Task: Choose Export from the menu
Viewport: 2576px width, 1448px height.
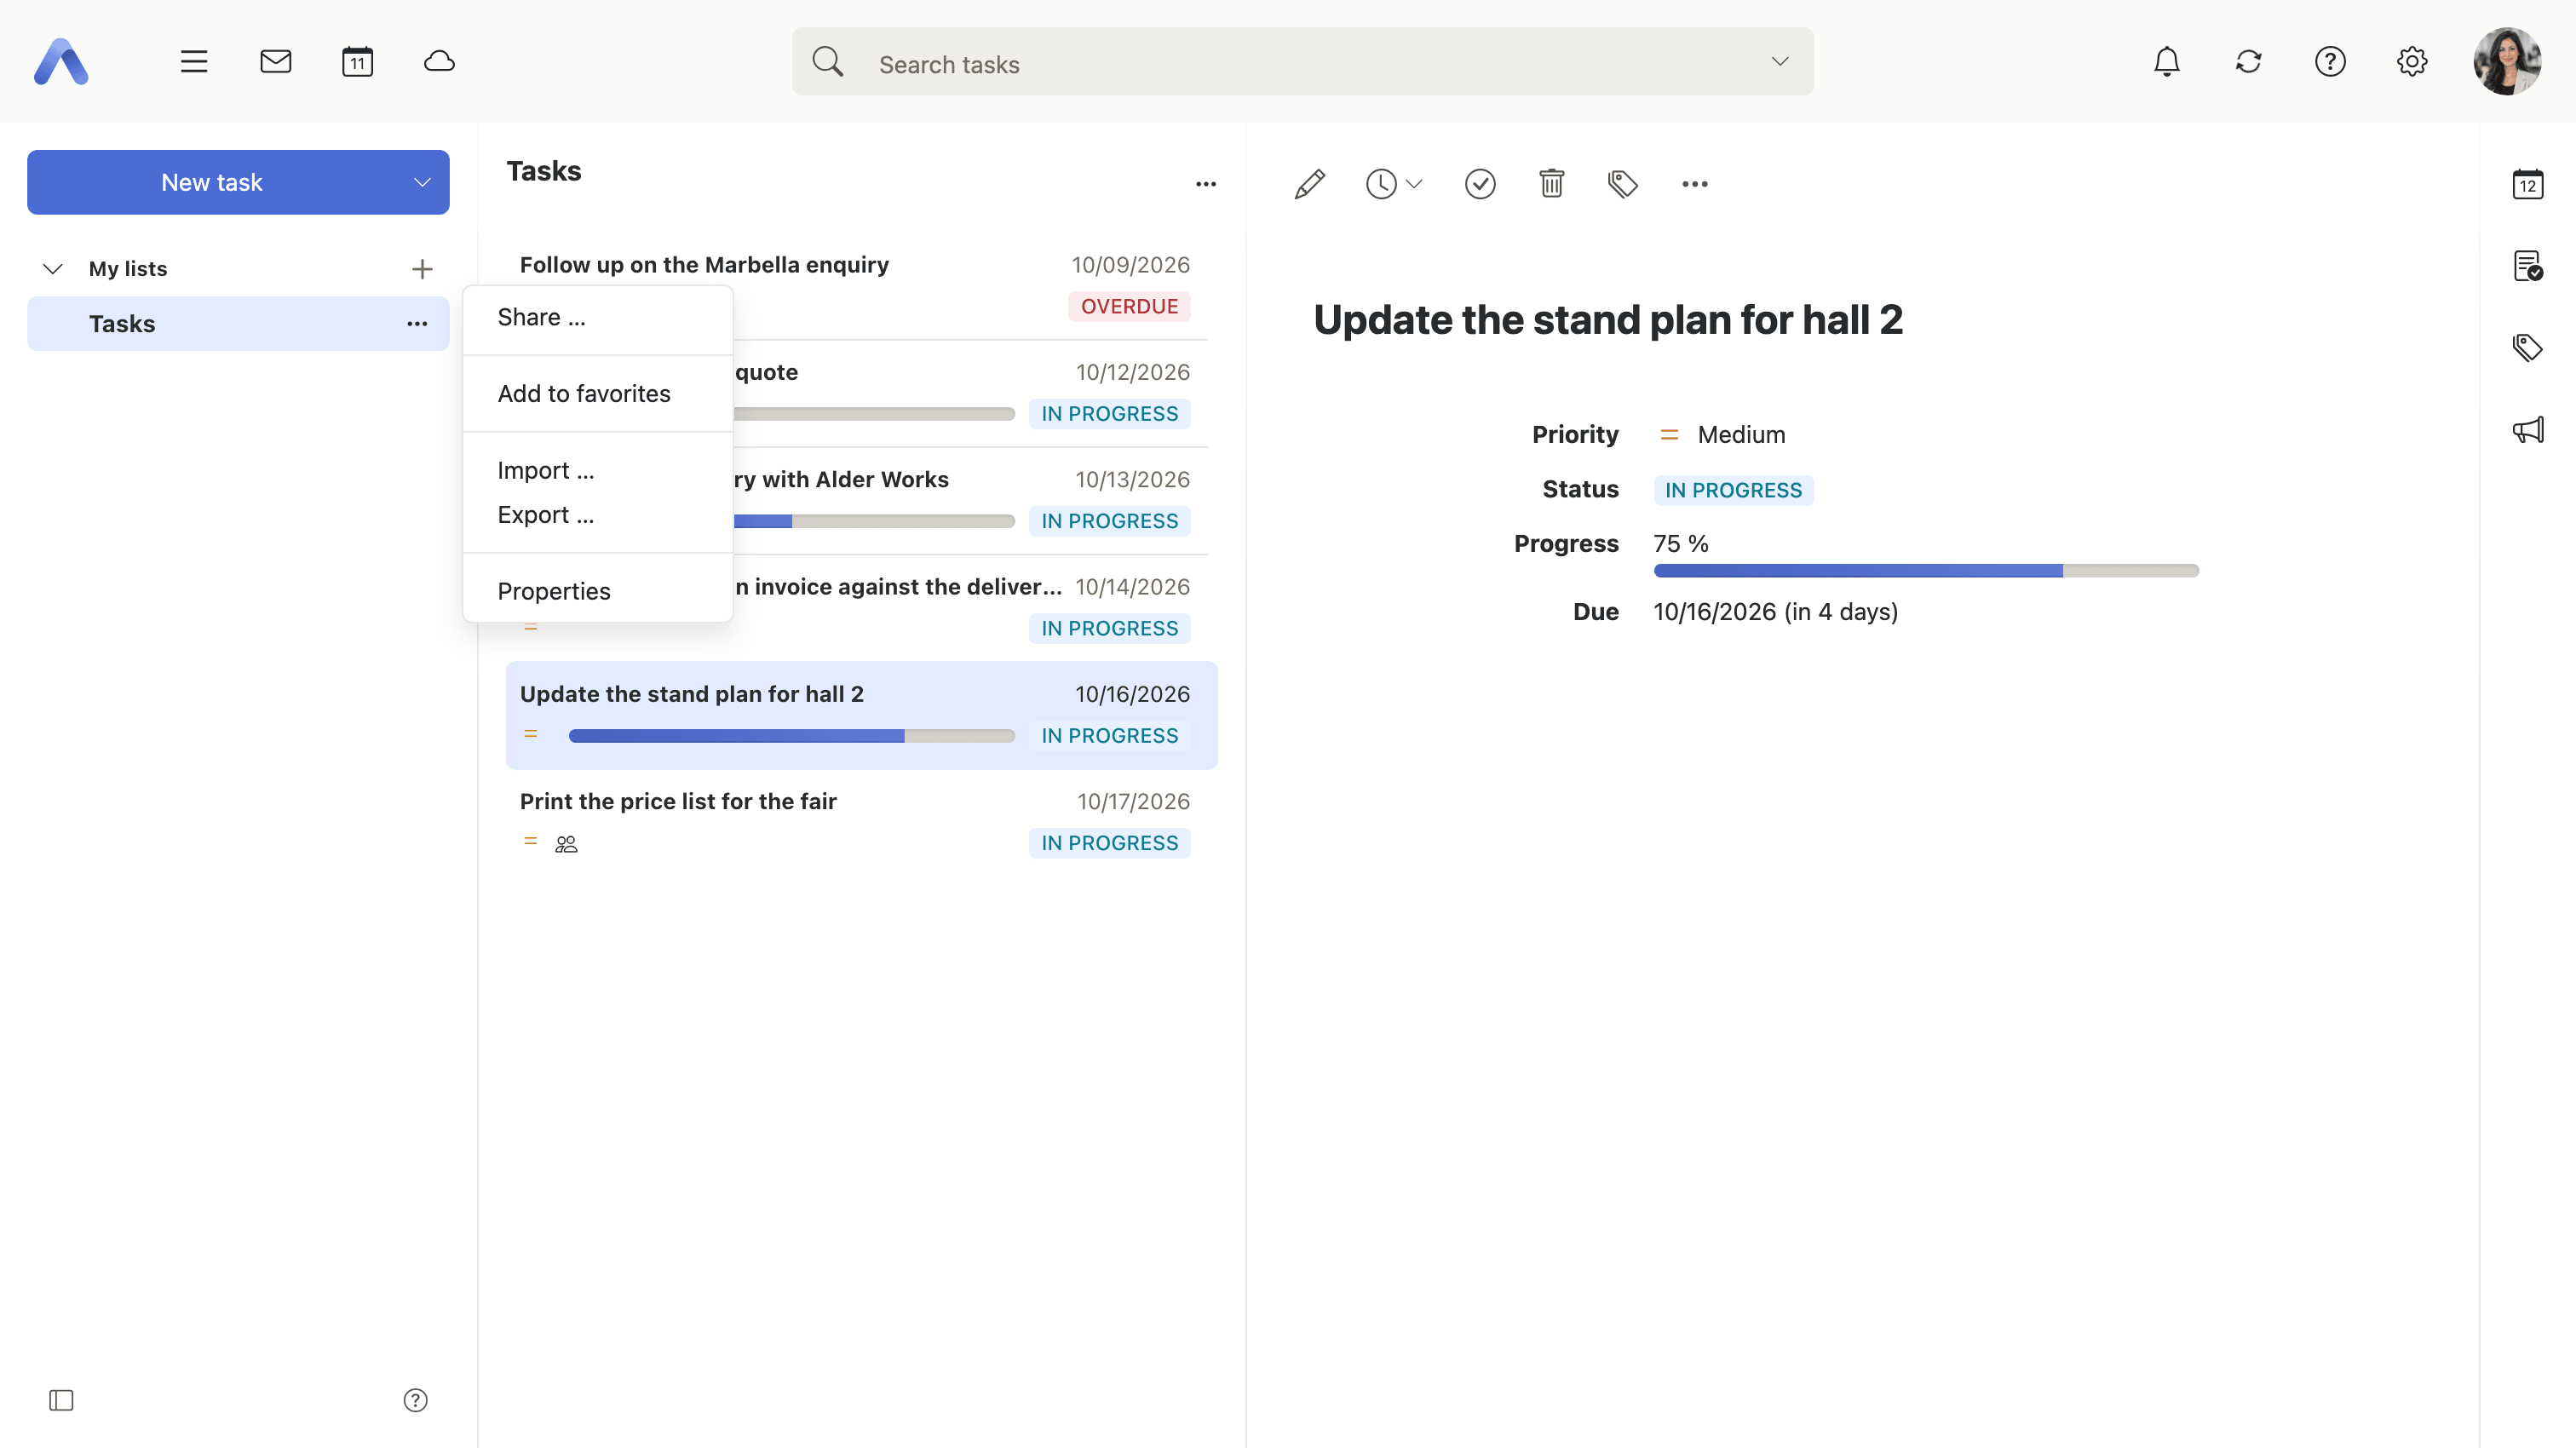Action: pos(598,515)
